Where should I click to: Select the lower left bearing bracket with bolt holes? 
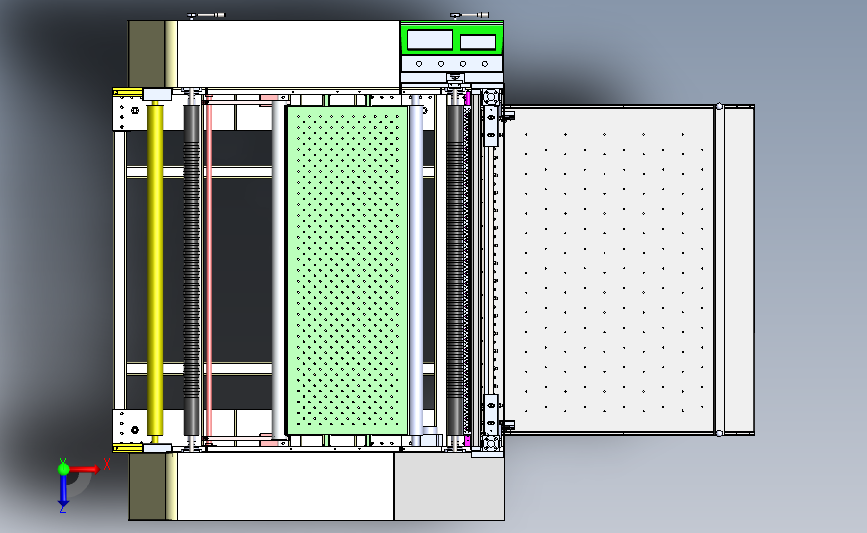129,426
